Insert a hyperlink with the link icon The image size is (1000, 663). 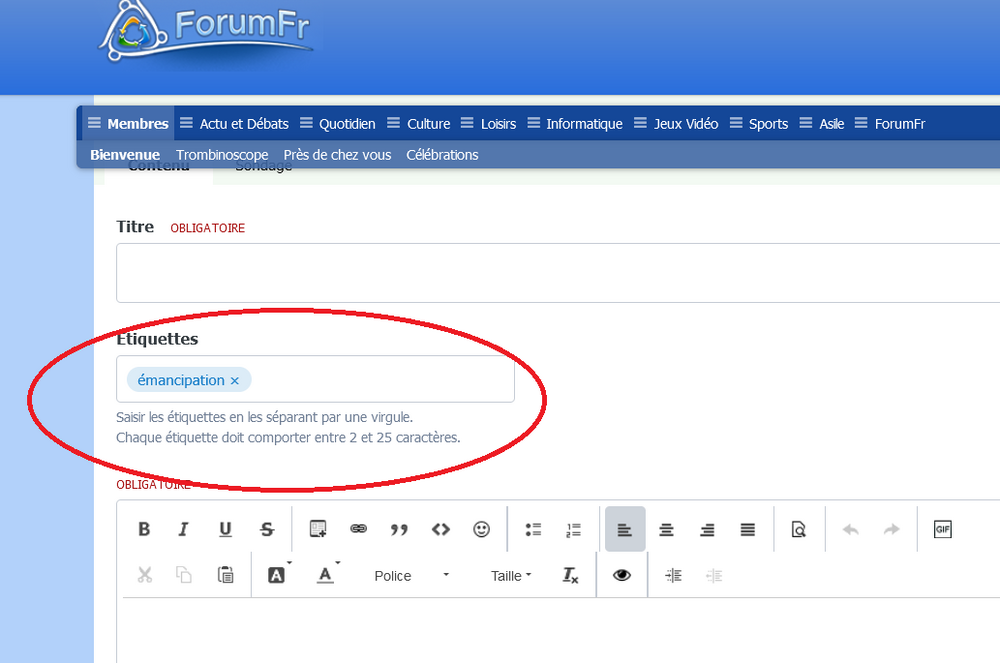(x=358, y=530)
